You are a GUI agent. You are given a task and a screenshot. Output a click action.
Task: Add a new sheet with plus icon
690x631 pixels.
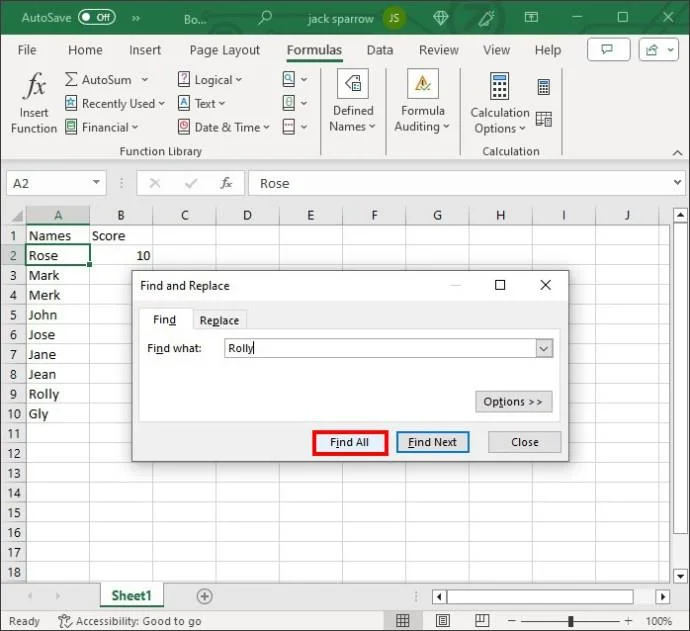(x=204, y=596)
